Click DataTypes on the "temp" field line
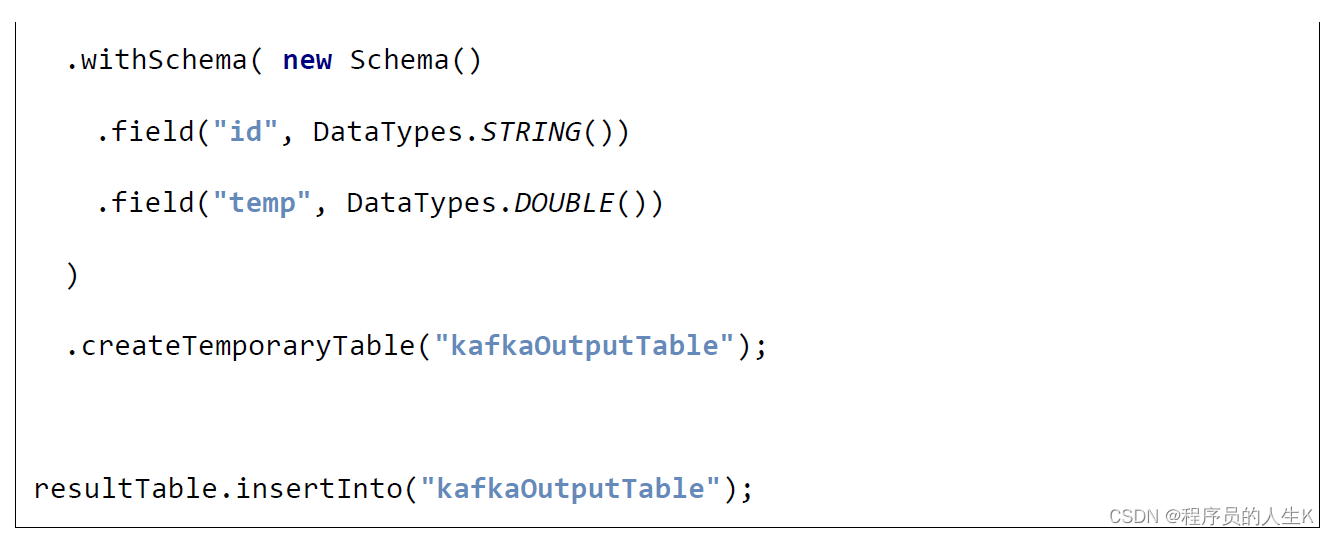 (x=422, y=203)
